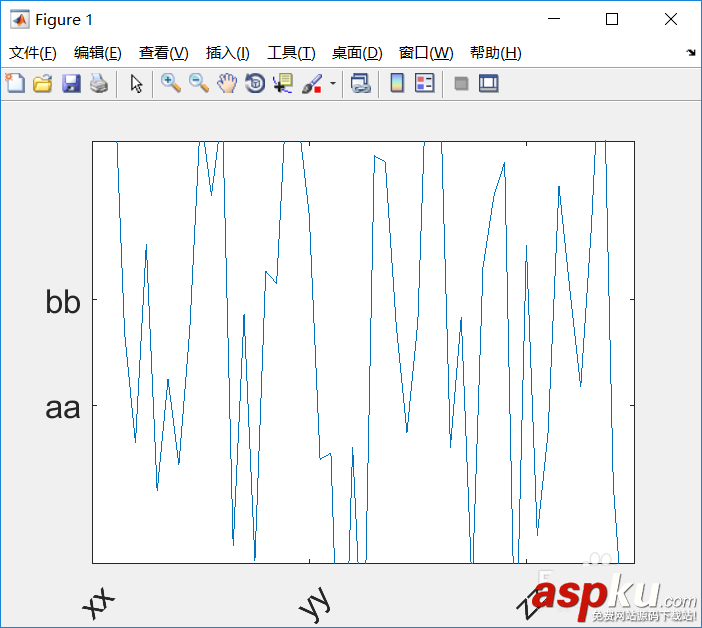Open a file using the folder icon
This screenshot has height=628, width=702.
(43, 83)
